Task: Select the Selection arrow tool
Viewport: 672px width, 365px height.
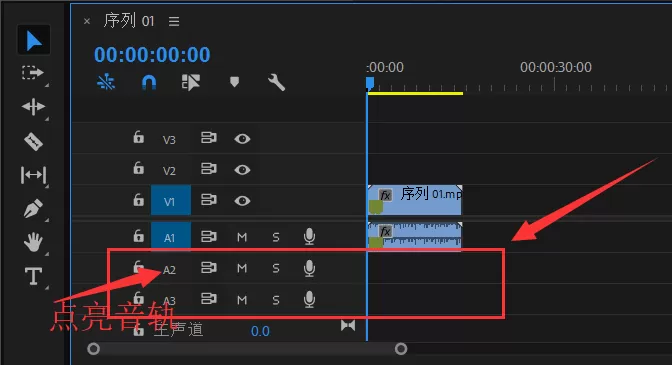Action: [33, 41]
